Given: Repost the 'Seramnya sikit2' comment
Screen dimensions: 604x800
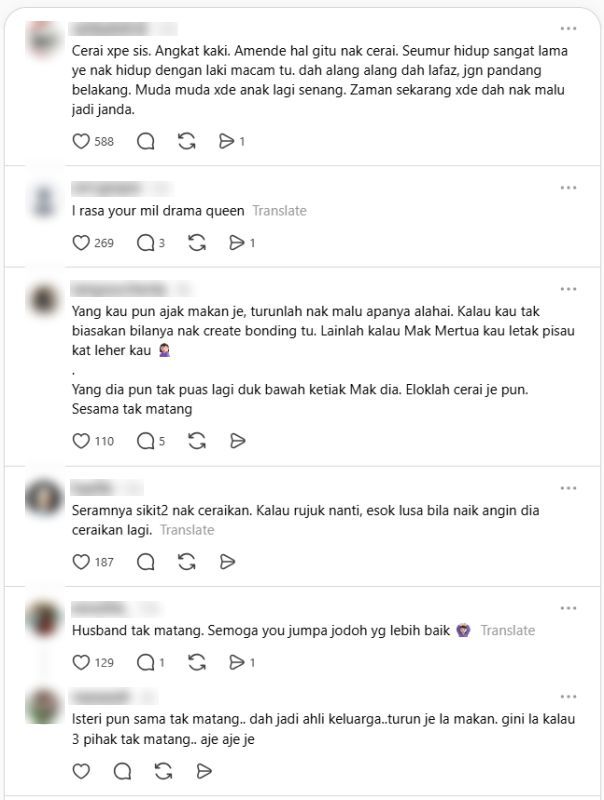Looking at the screenshot, I should point(187,562).
